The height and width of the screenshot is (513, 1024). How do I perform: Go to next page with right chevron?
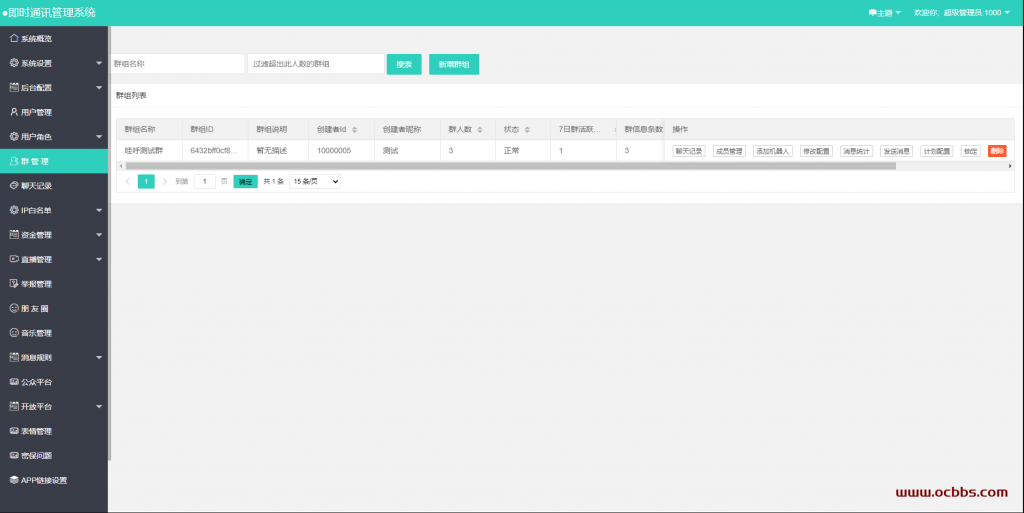(165, 181)
